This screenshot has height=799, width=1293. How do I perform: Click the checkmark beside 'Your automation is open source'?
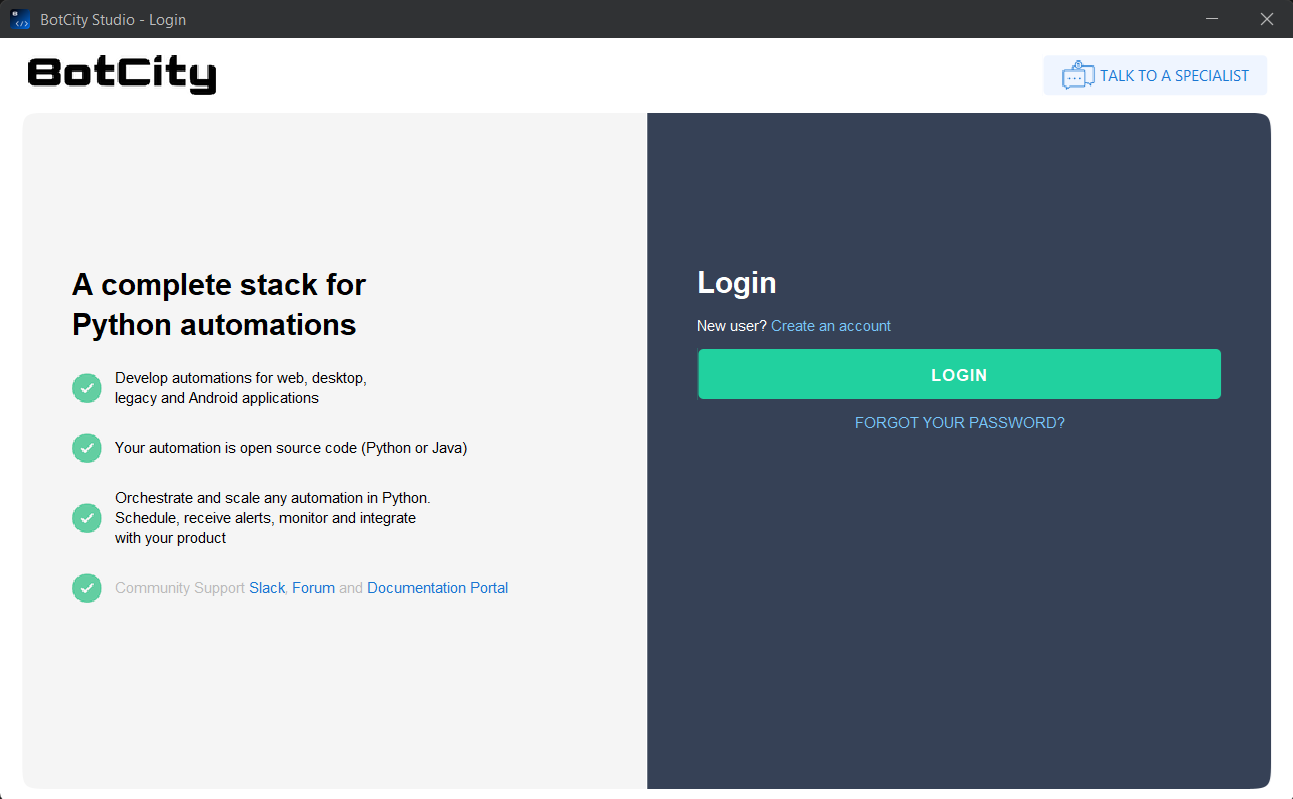87,448
